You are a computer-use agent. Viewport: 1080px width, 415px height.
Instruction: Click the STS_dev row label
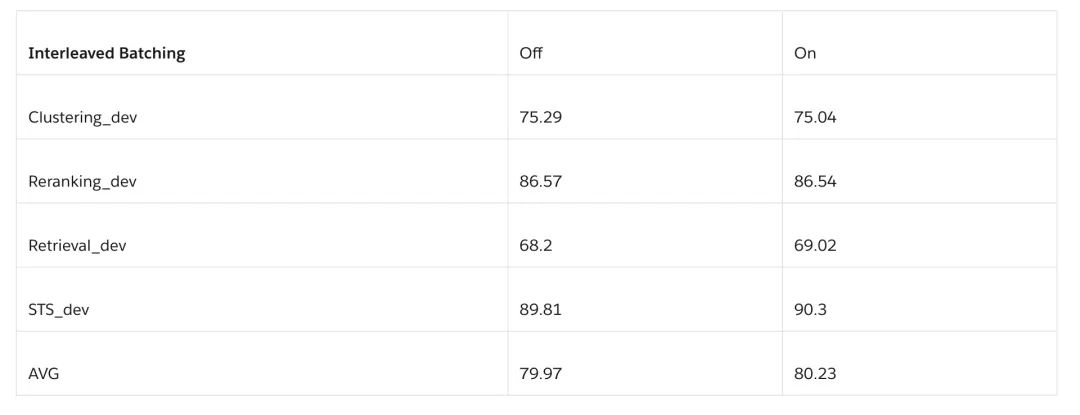click(x=58, y=309)
